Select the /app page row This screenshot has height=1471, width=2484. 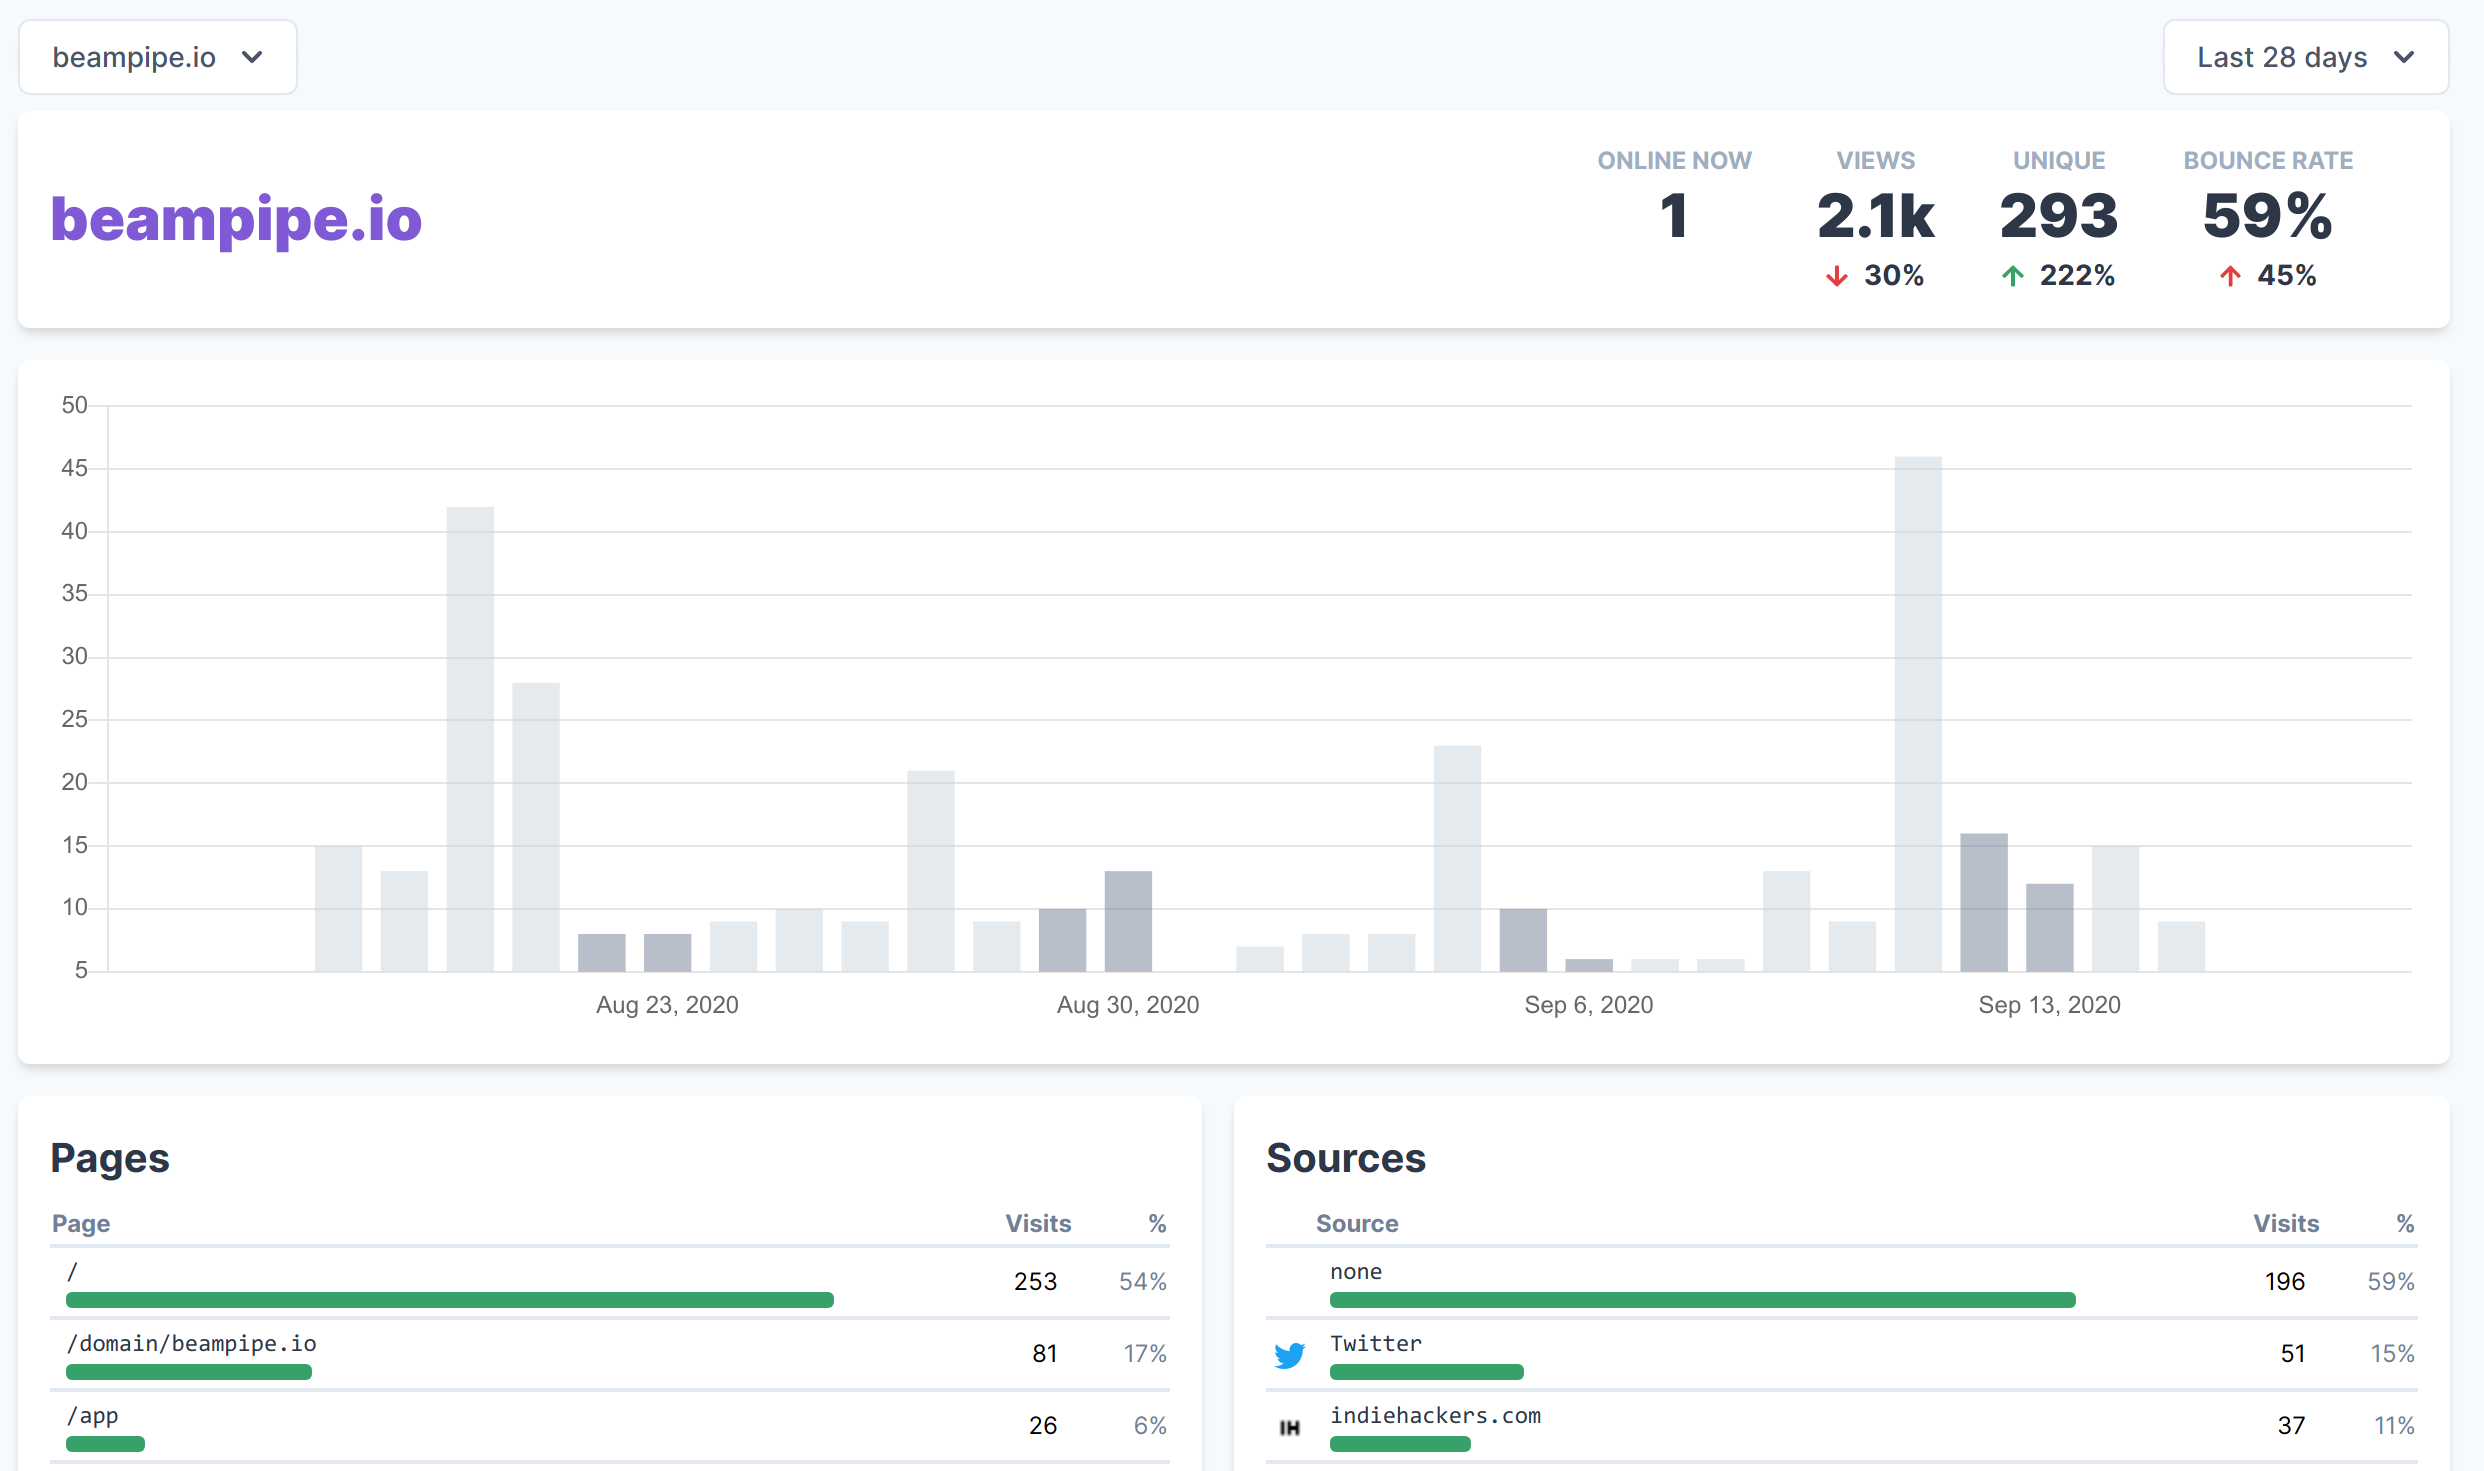pyautogui.click(x=93, y=1415)
